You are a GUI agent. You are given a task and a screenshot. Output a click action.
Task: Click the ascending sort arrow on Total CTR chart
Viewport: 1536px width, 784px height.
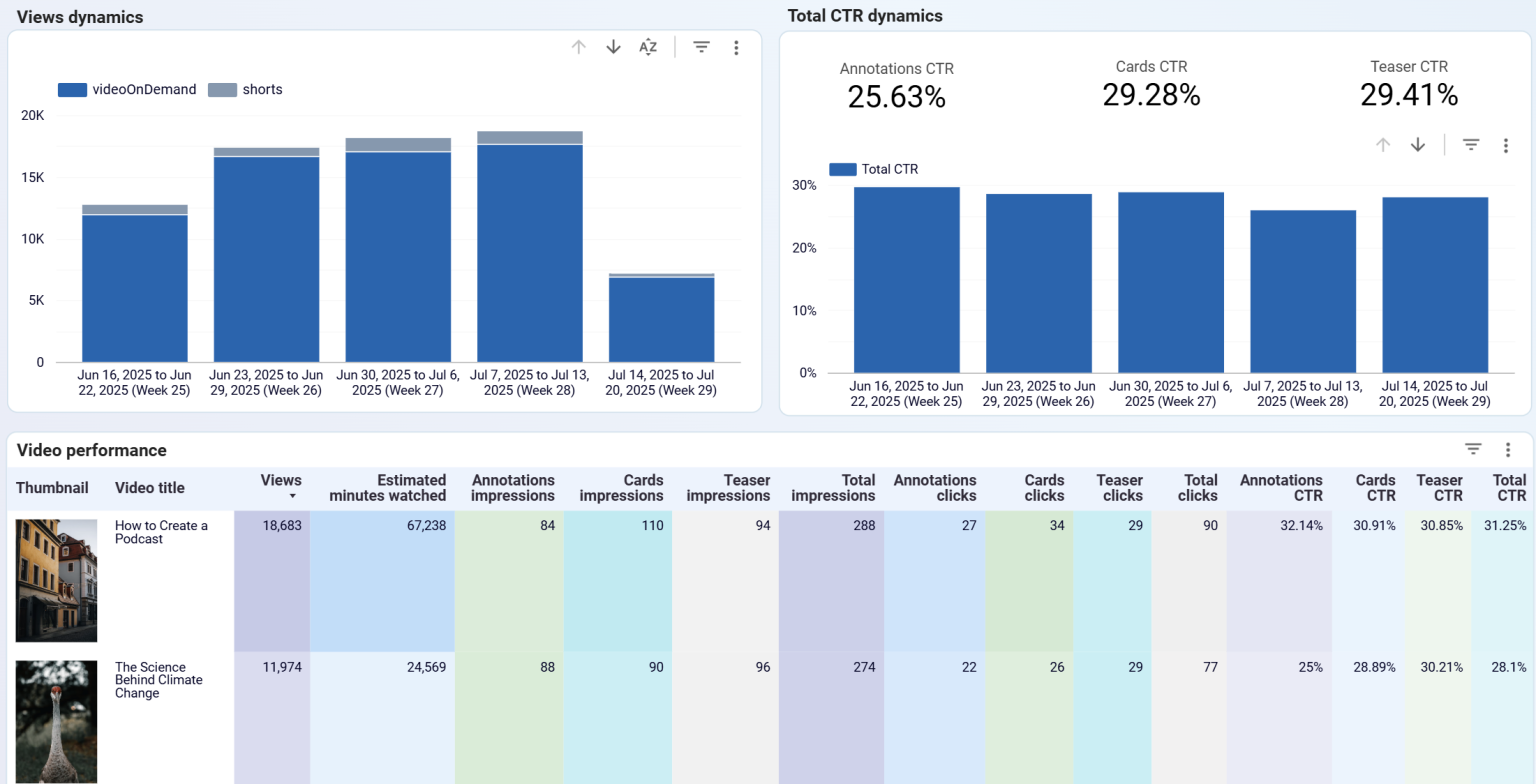1383,144
